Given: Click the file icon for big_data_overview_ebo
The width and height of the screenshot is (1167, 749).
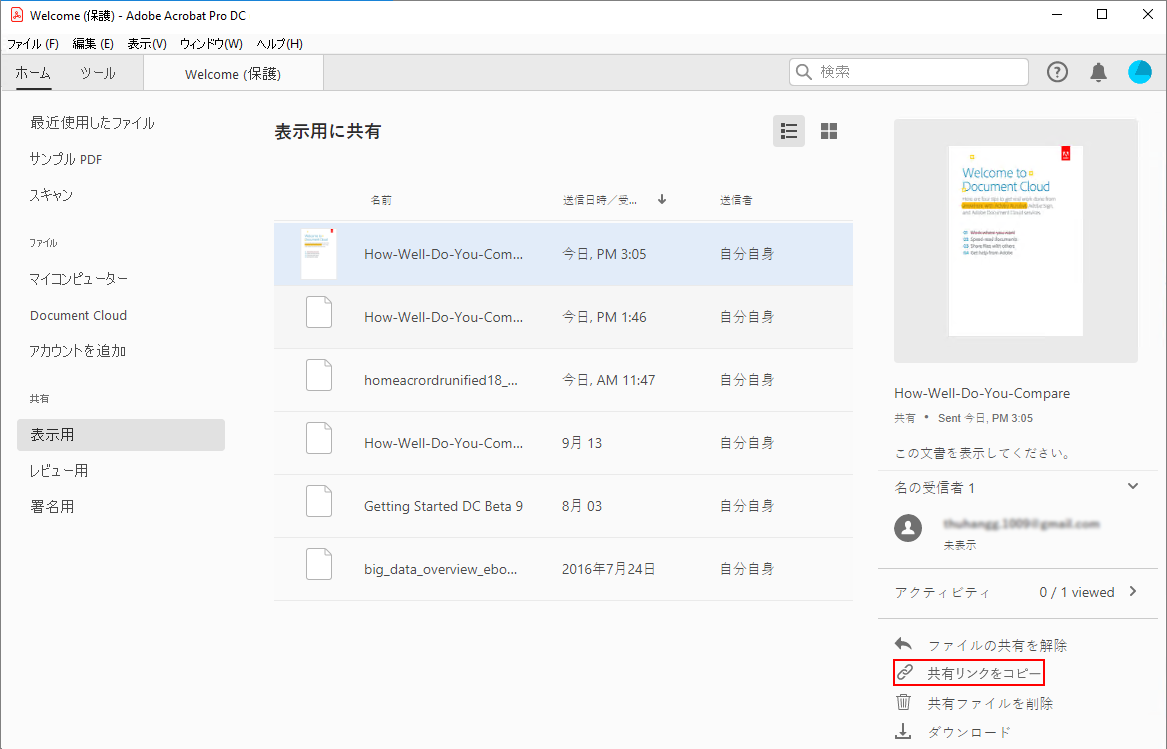Looking at the screenshot, I should click(x=319, y=564).
